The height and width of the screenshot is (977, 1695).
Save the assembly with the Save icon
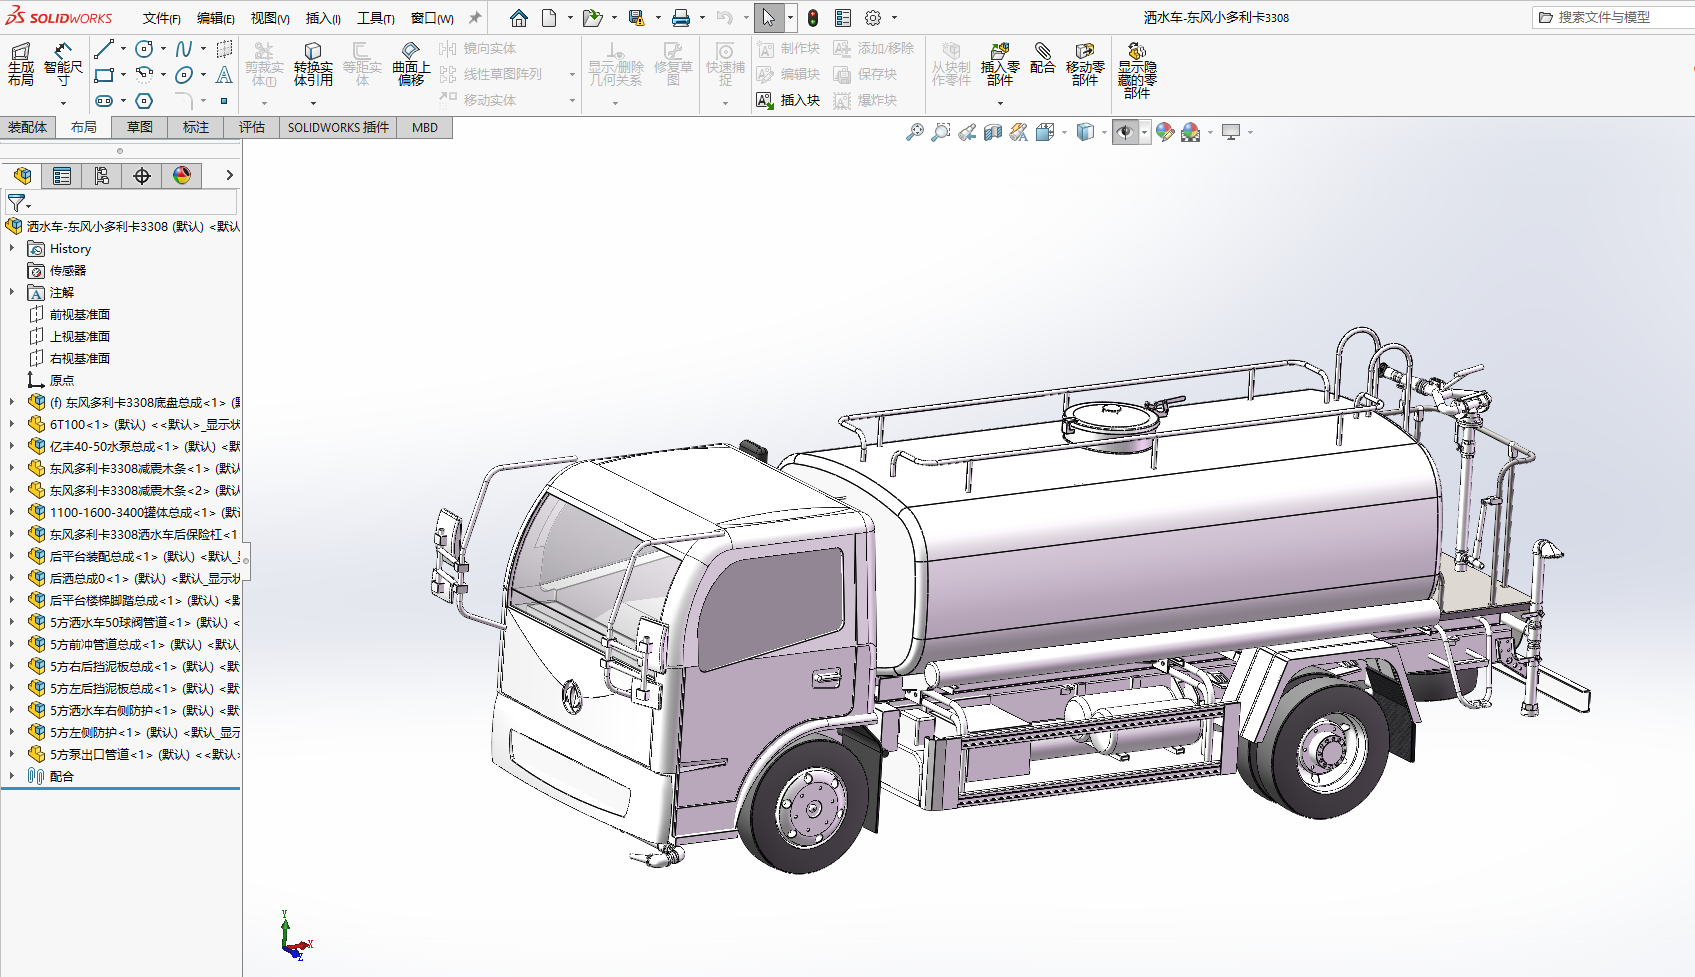coord(636,18)
